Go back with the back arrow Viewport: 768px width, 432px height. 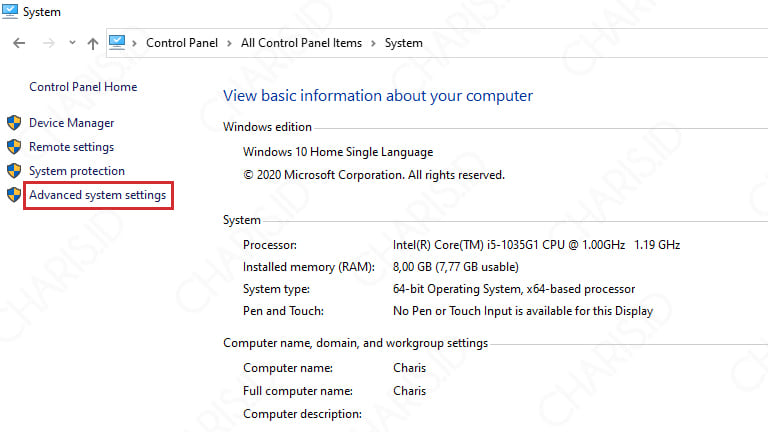coord(19,43)
